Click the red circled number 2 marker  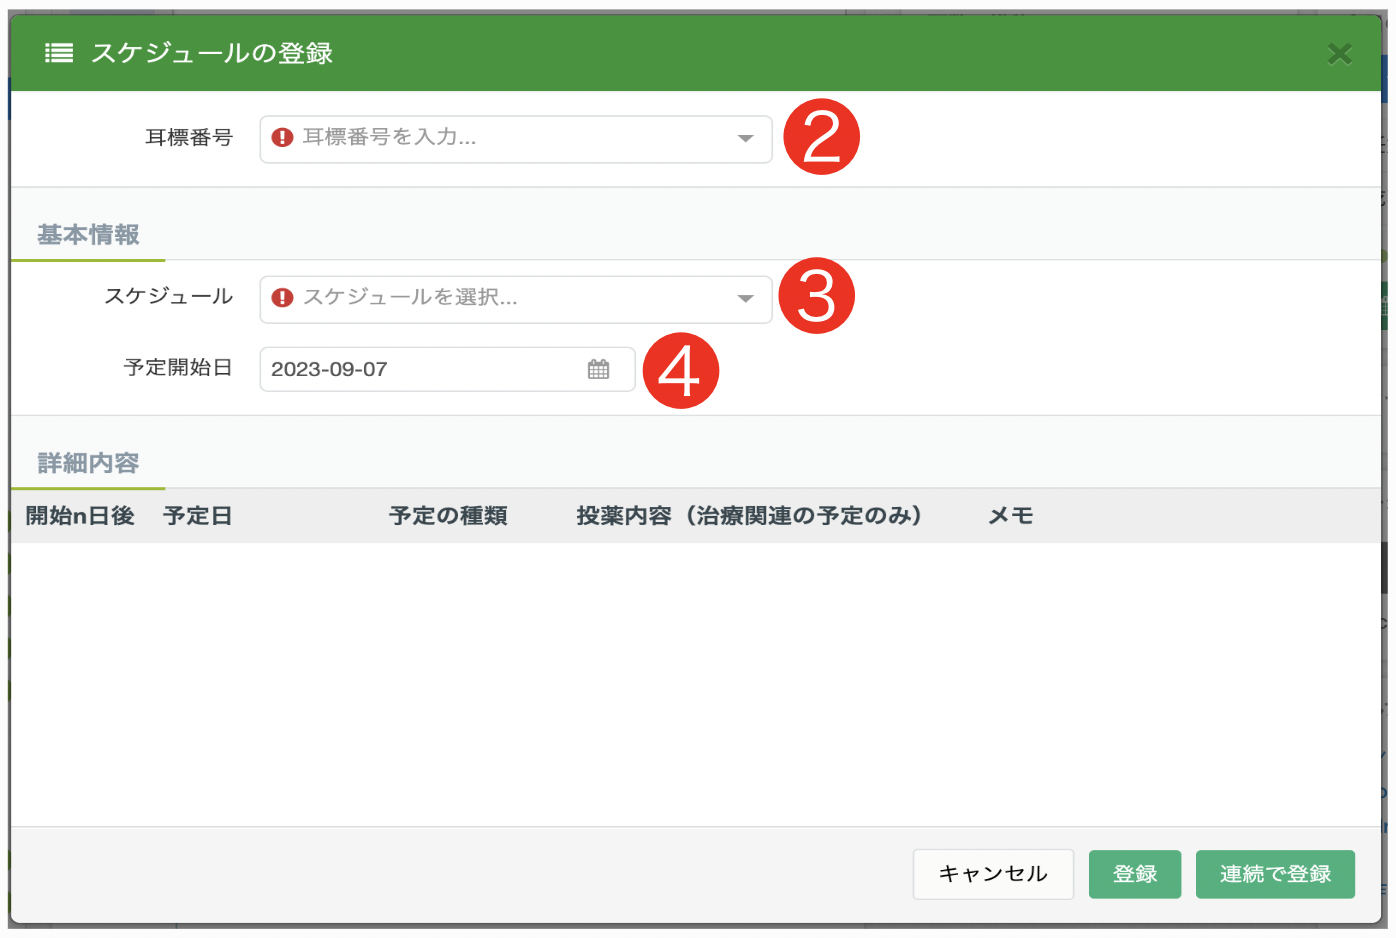point(821,137)
